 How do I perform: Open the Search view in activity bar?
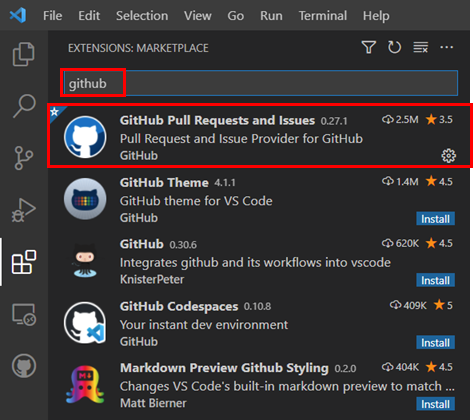click(24, 106)
